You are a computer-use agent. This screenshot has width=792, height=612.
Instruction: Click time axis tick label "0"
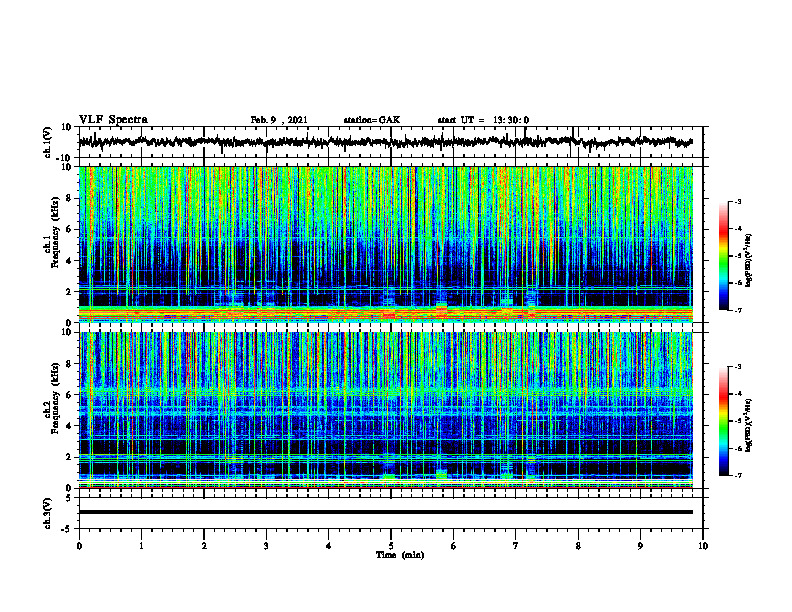[79, 546]
